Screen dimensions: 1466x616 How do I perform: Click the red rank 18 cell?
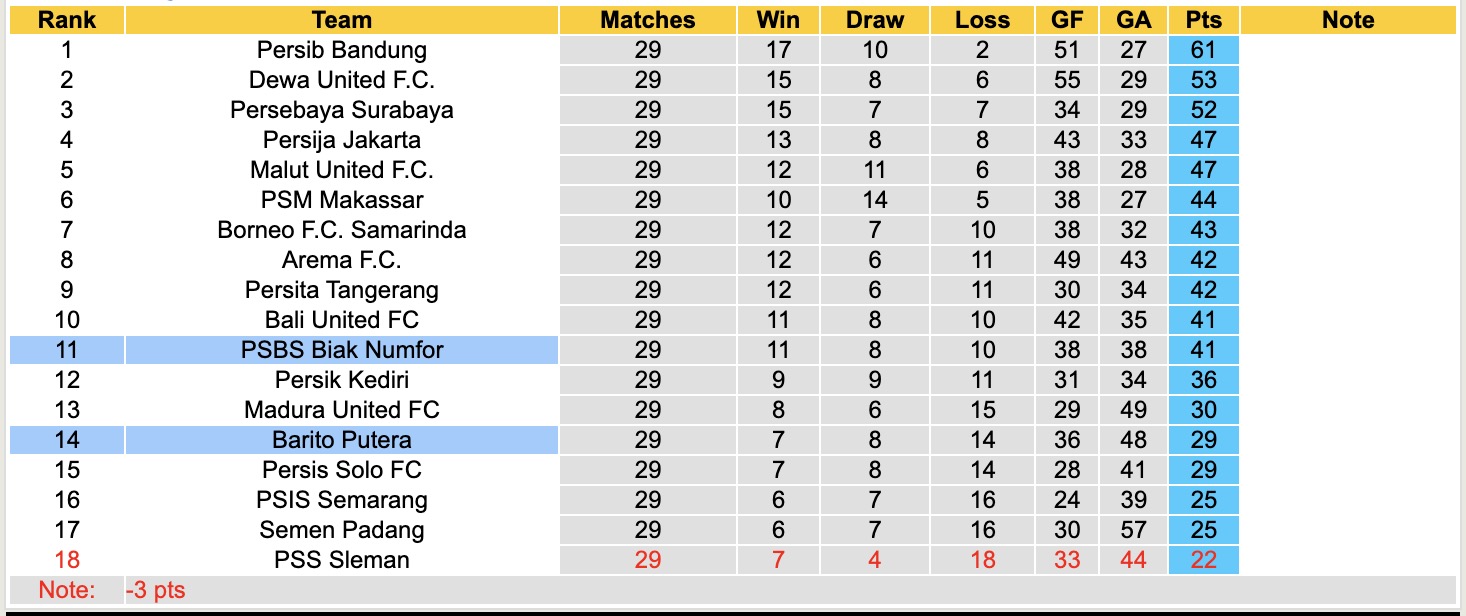tap(67, 560)
